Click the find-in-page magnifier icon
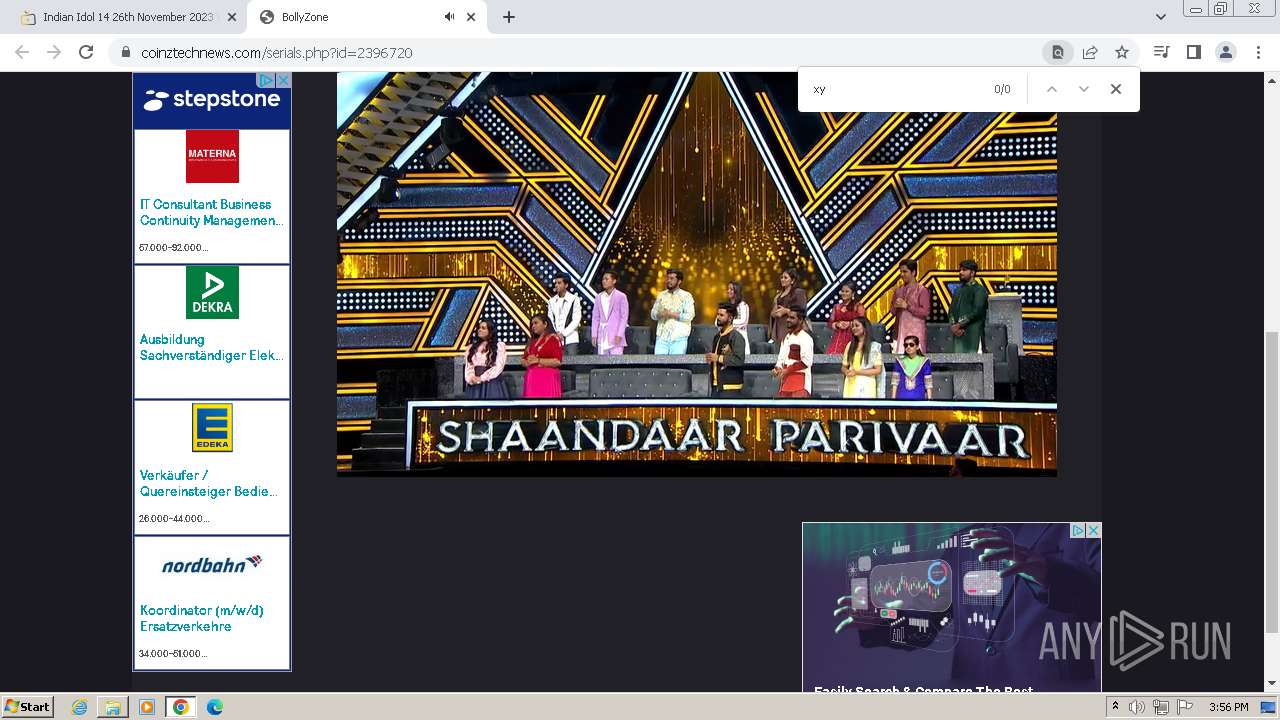 pos(1057,52)
